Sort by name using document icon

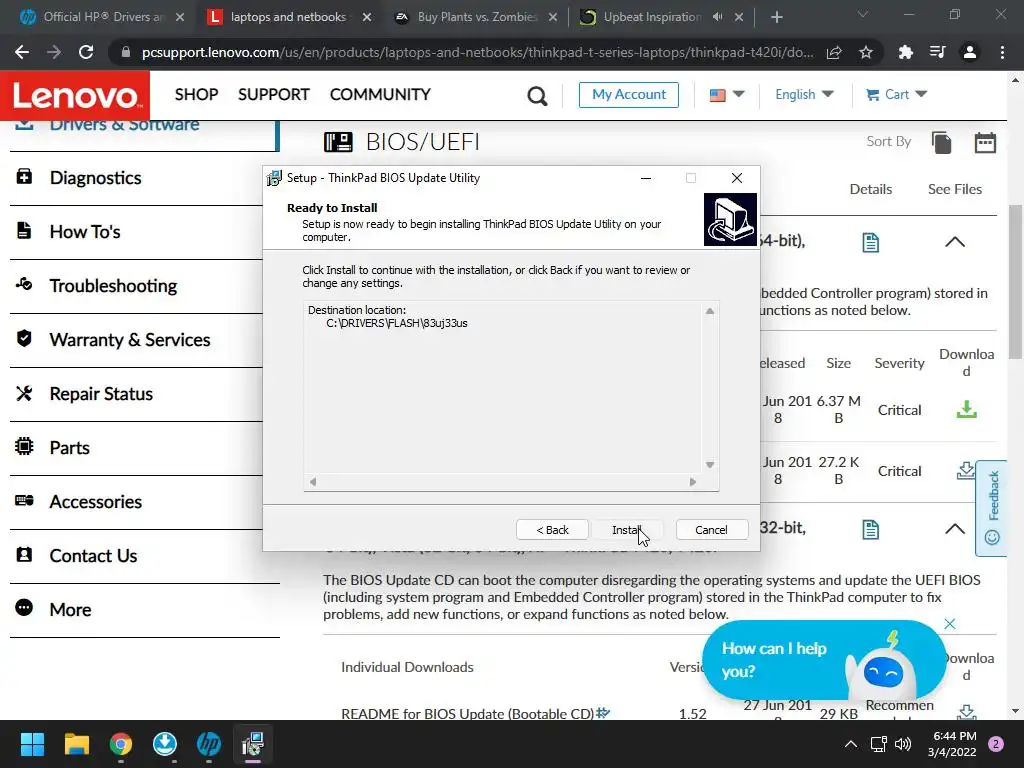[x=941, y=142]
